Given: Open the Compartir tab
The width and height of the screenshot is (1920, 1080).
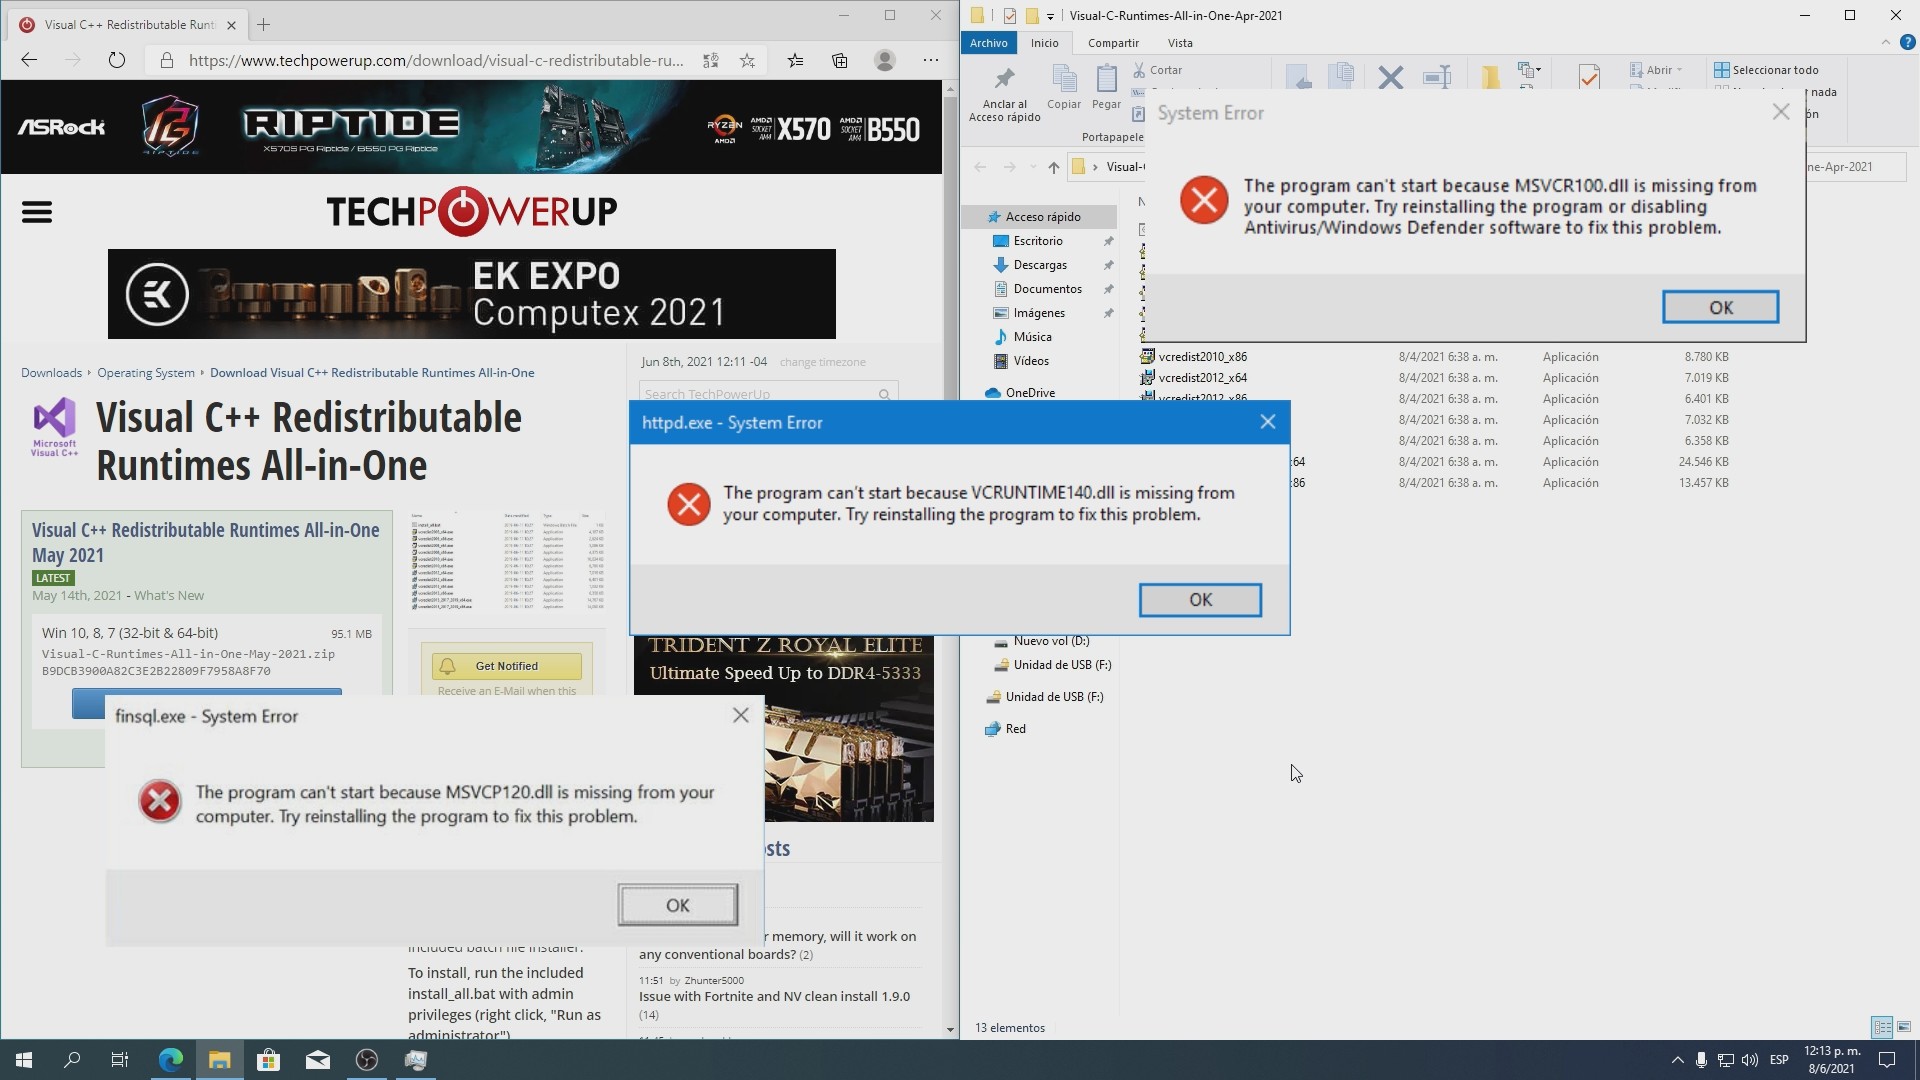Looking at the screenshot, I should [1113, 43].
